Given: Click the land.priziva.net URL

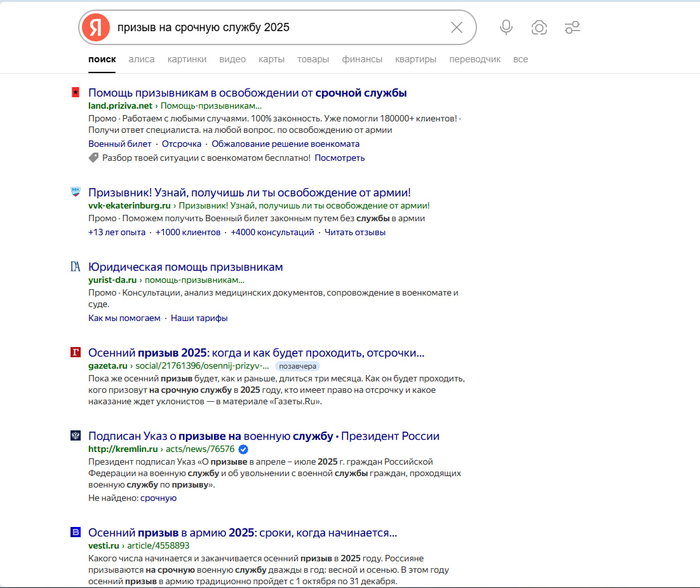Looking at the screenshot, I should coord(120,106).
